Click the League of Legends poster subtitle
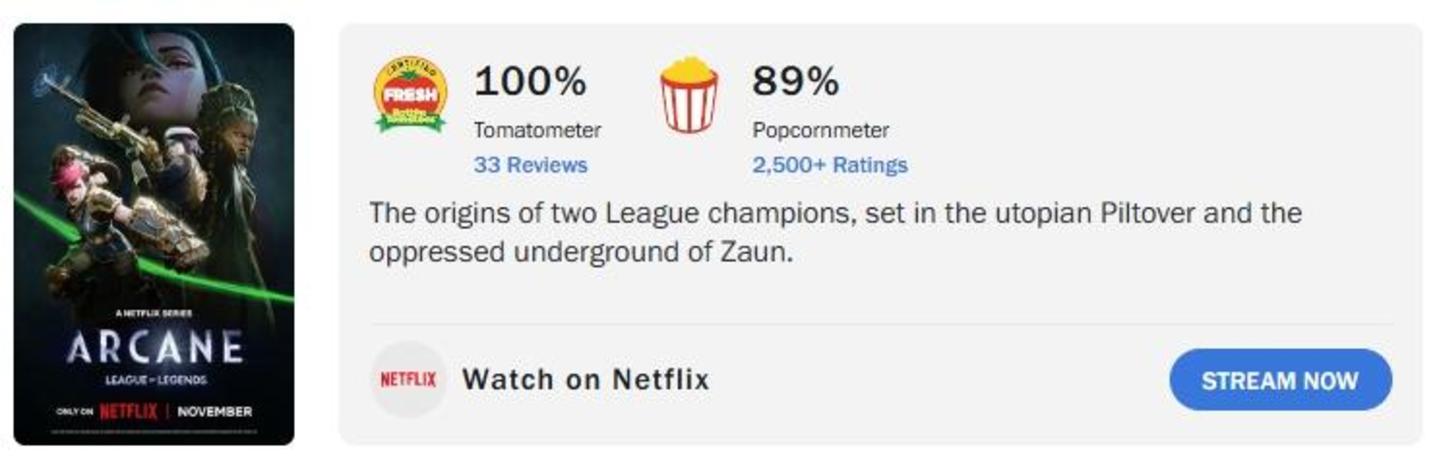 click(x=153, y=380)
